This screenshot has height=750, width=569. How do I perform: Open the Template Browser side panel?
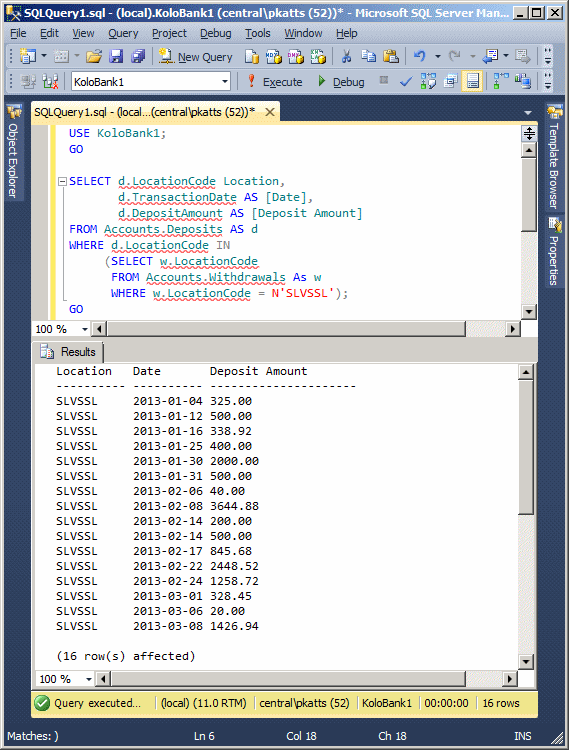click(x=554, y=156)
